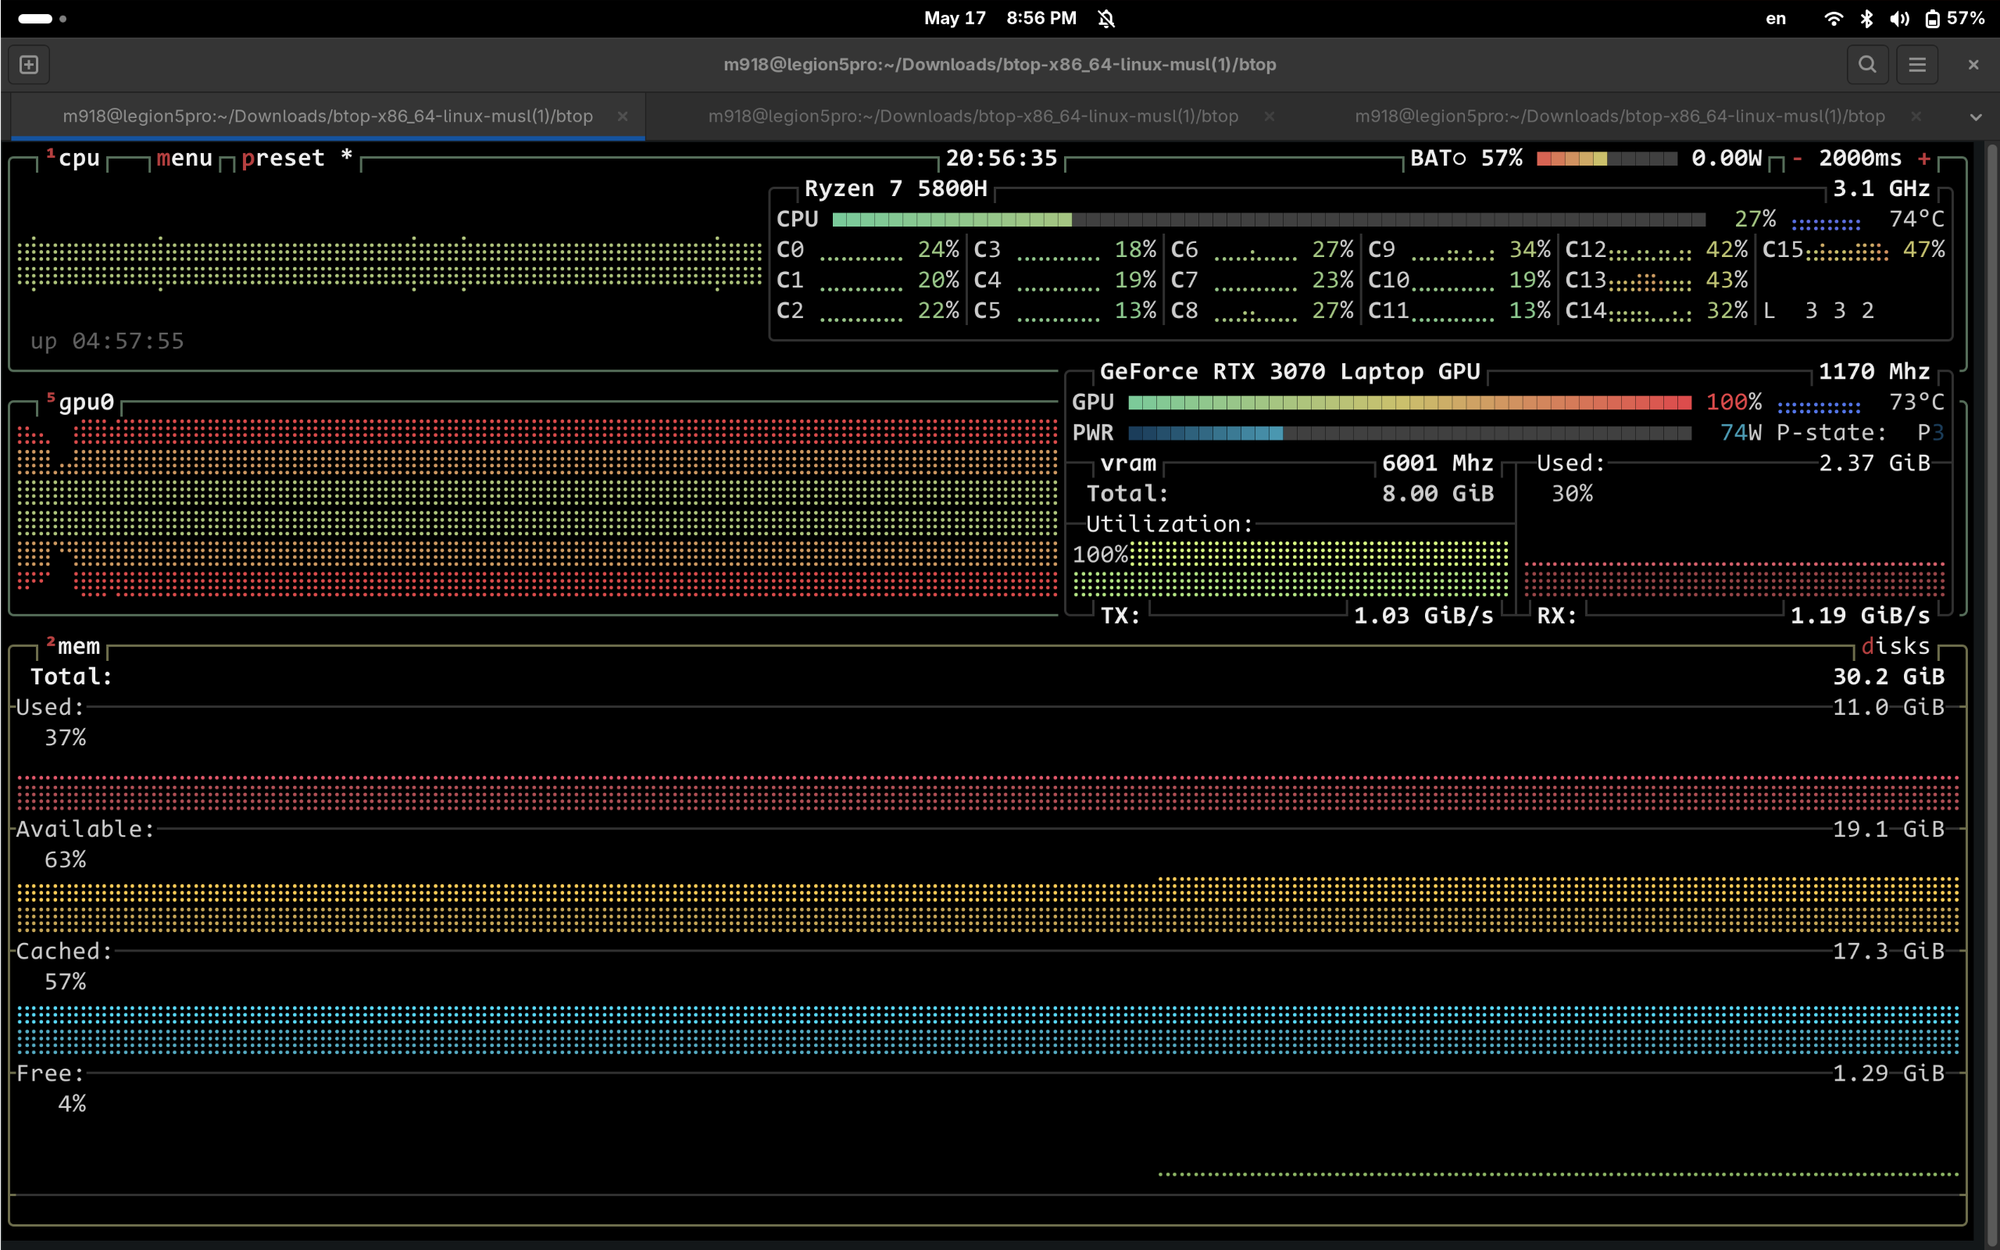The image size is (2000, 1250).
Task: Click the C12 core 42% reading
Action: coord(1726,250)
